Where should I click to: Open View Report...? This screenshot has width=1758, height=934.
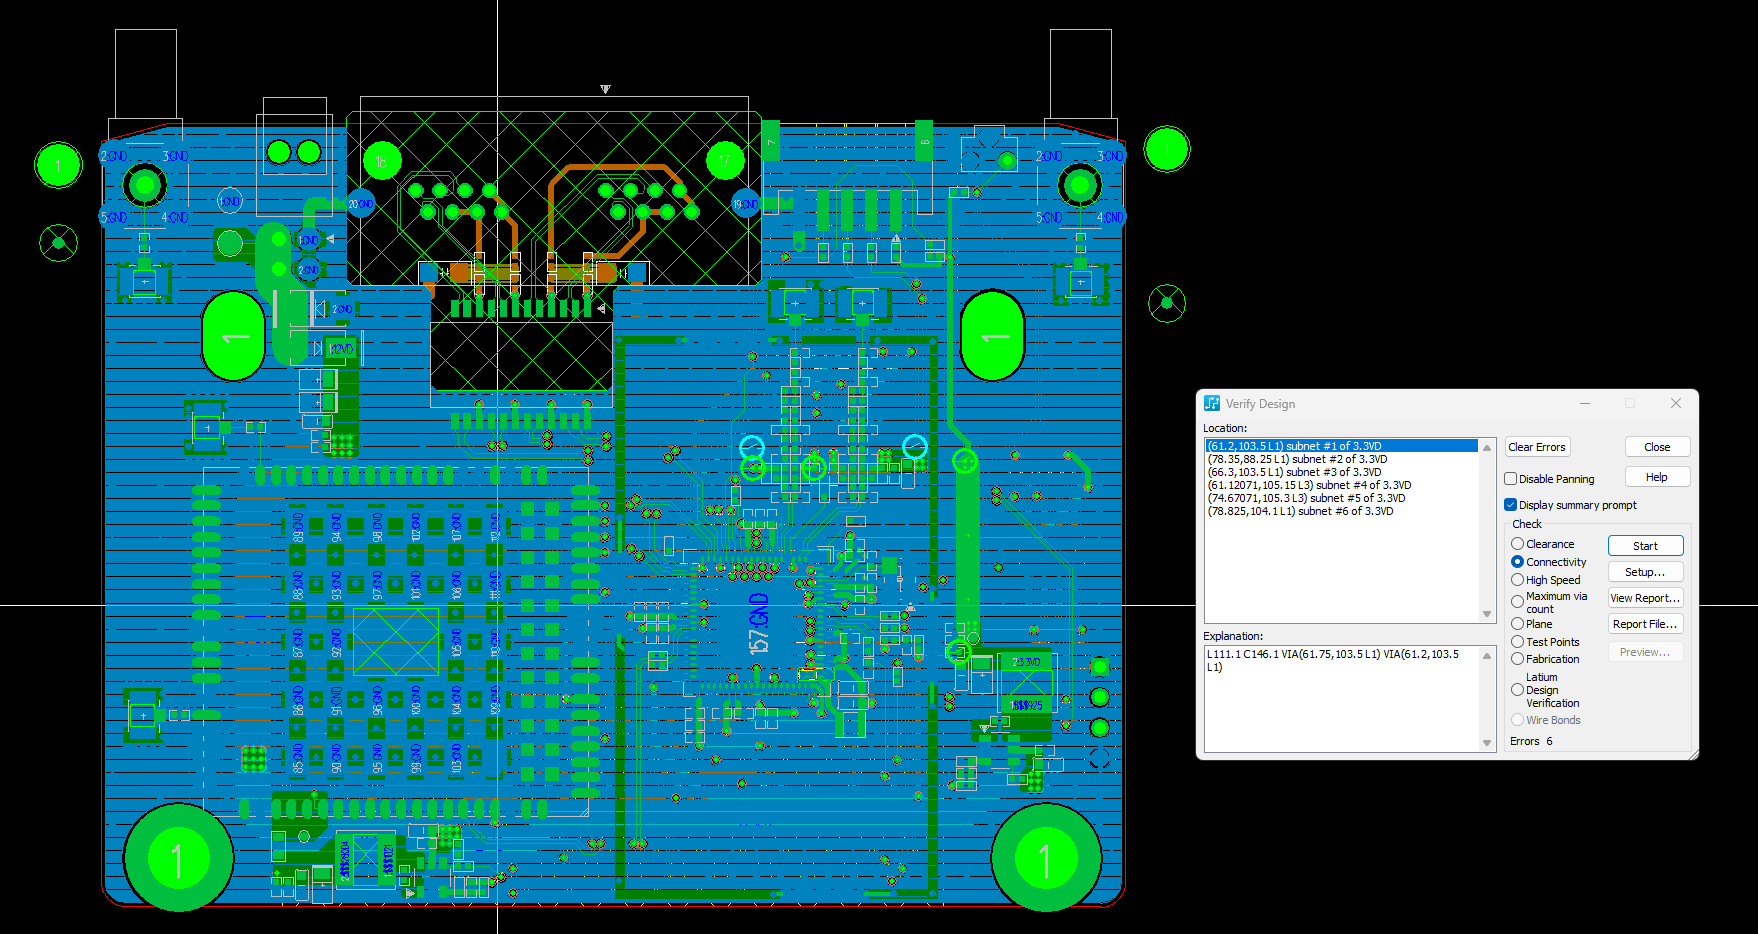1645,598
